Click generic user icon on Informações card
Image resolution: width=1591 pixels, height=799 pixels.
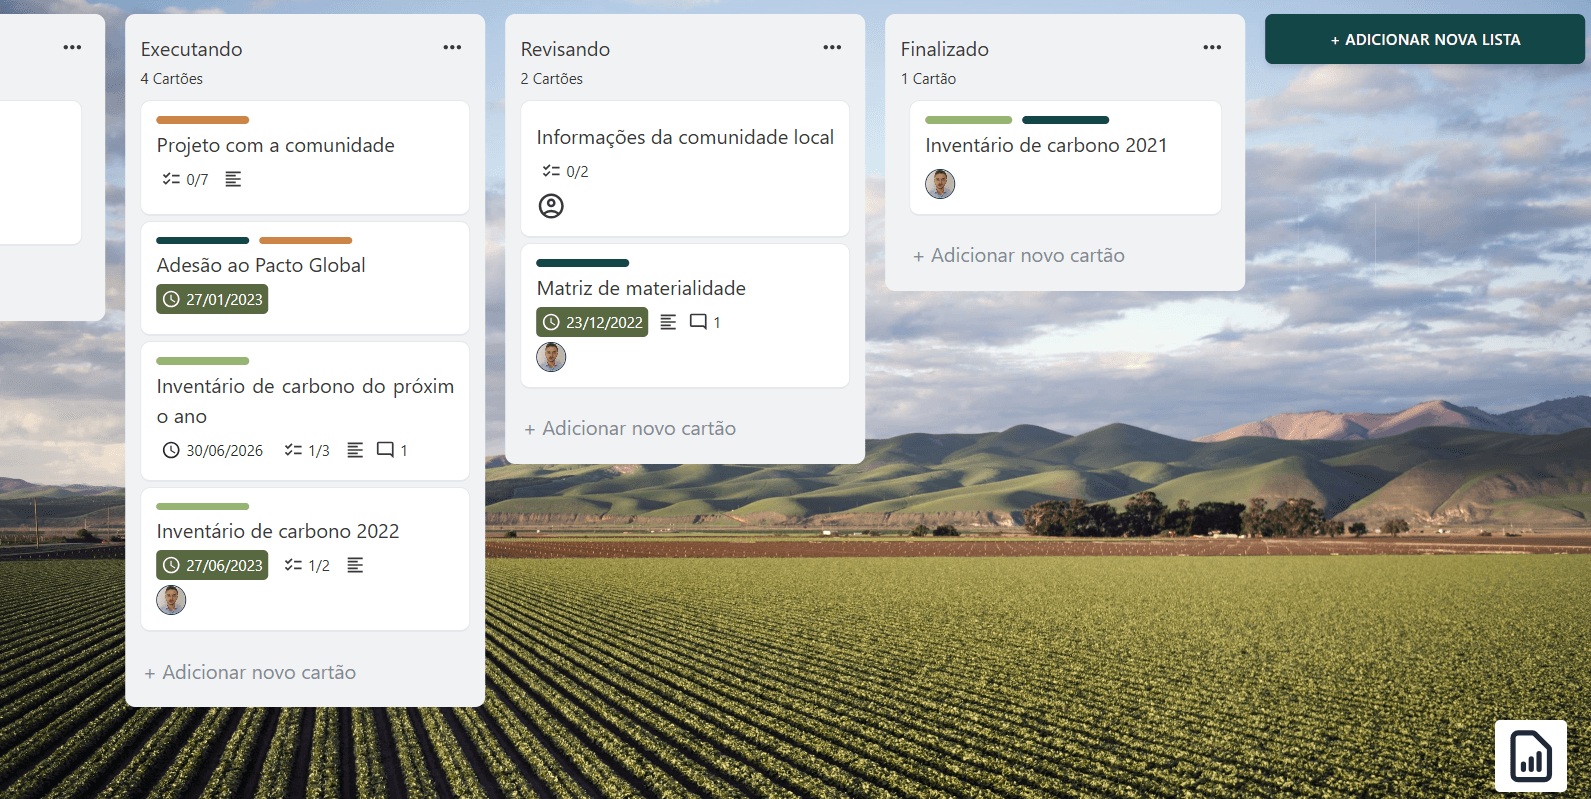tap(551, 206)
